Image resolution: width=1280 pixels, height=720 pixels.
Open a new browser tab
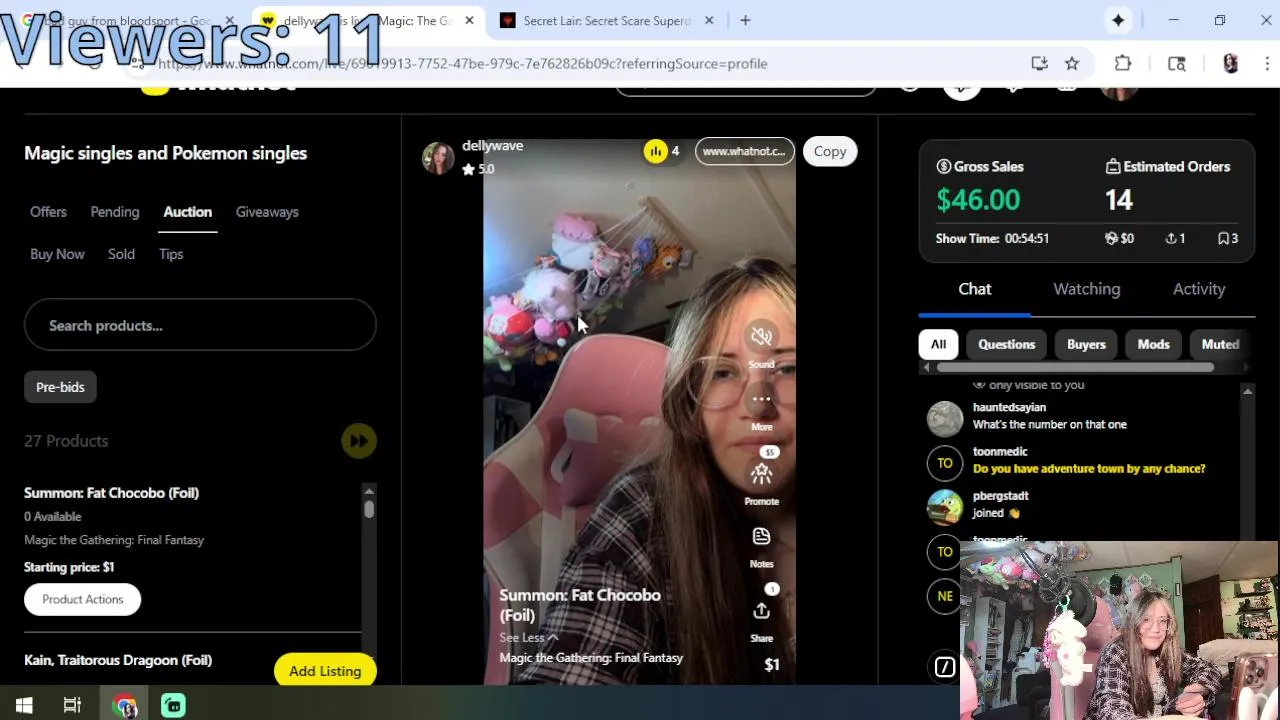pos(745,20)
